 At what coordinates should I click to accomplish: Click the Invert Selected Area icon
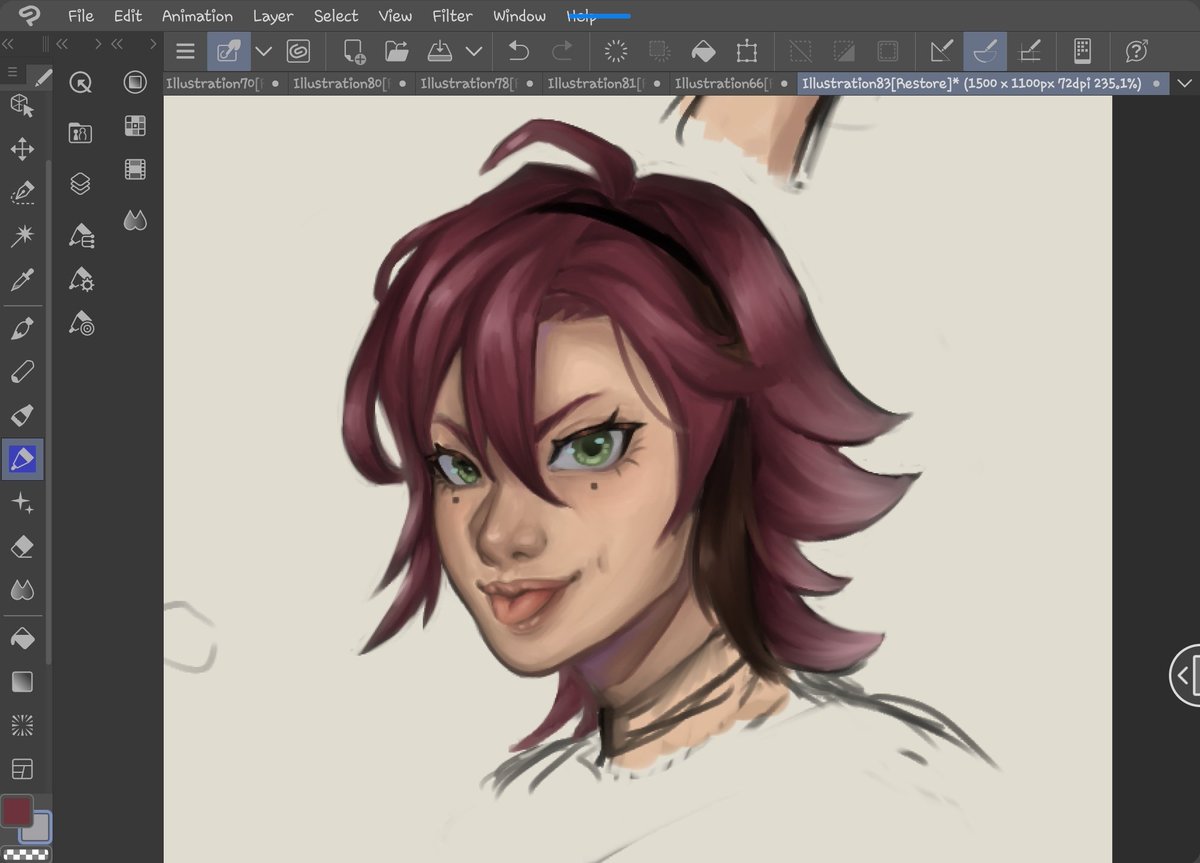pos(844,51)
